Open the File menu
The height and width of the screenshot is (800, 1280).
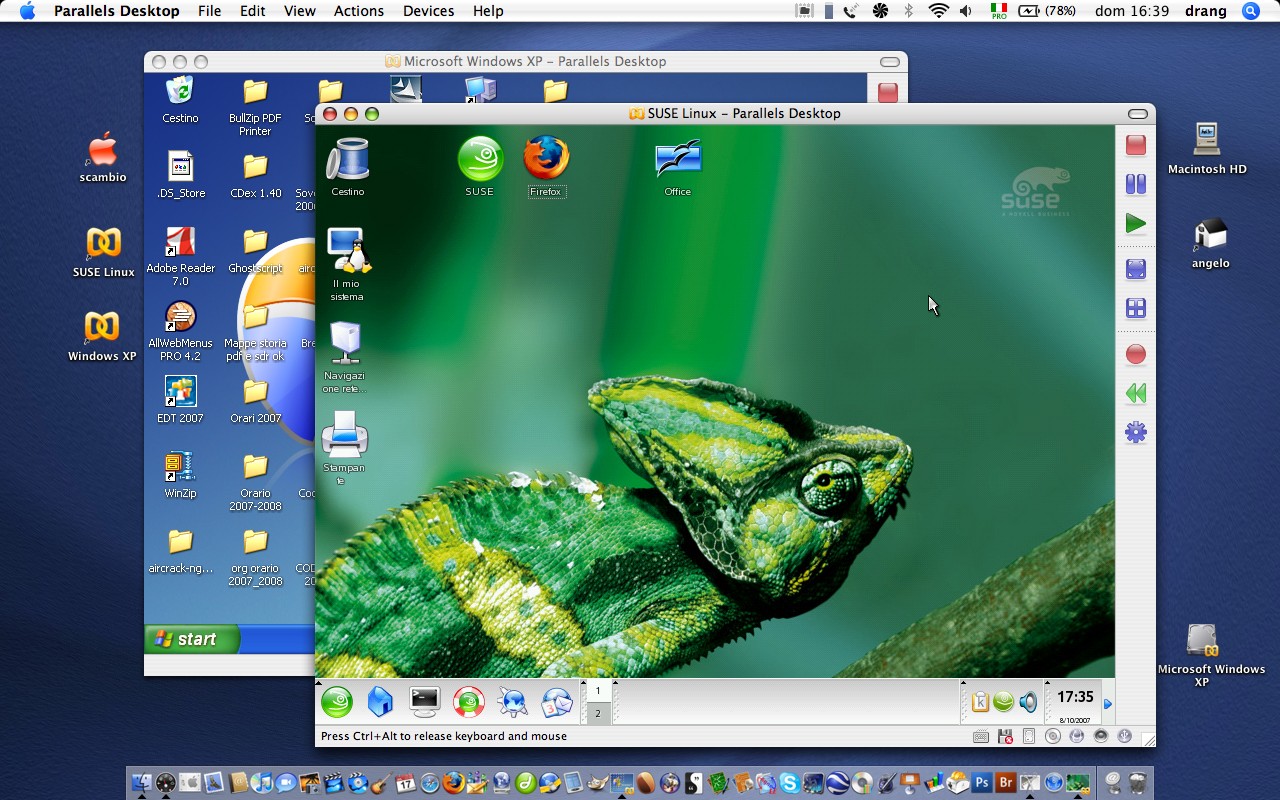pos(210,11)
